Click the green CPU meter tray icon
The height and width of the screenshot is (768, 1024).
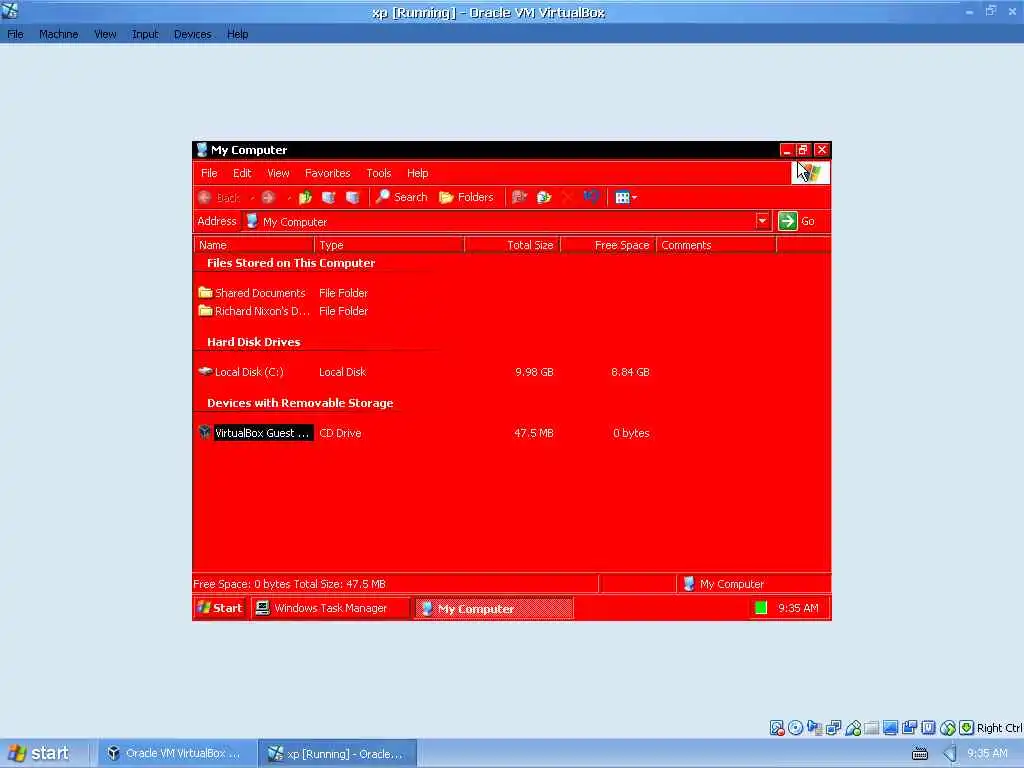[760, 607]
